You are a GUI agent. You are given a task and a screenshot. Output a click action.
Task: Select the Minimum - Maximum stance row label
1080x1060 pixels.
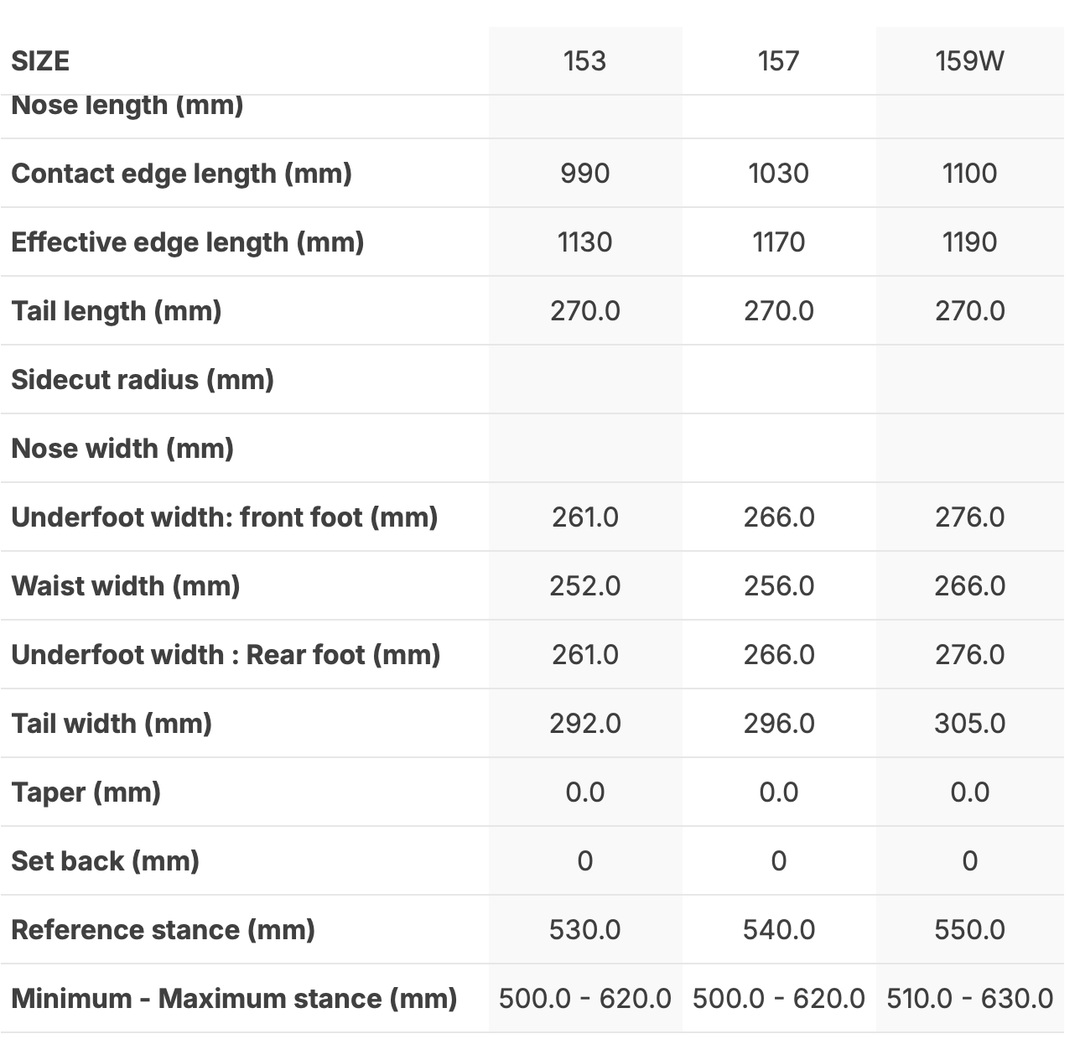(234, 998)
